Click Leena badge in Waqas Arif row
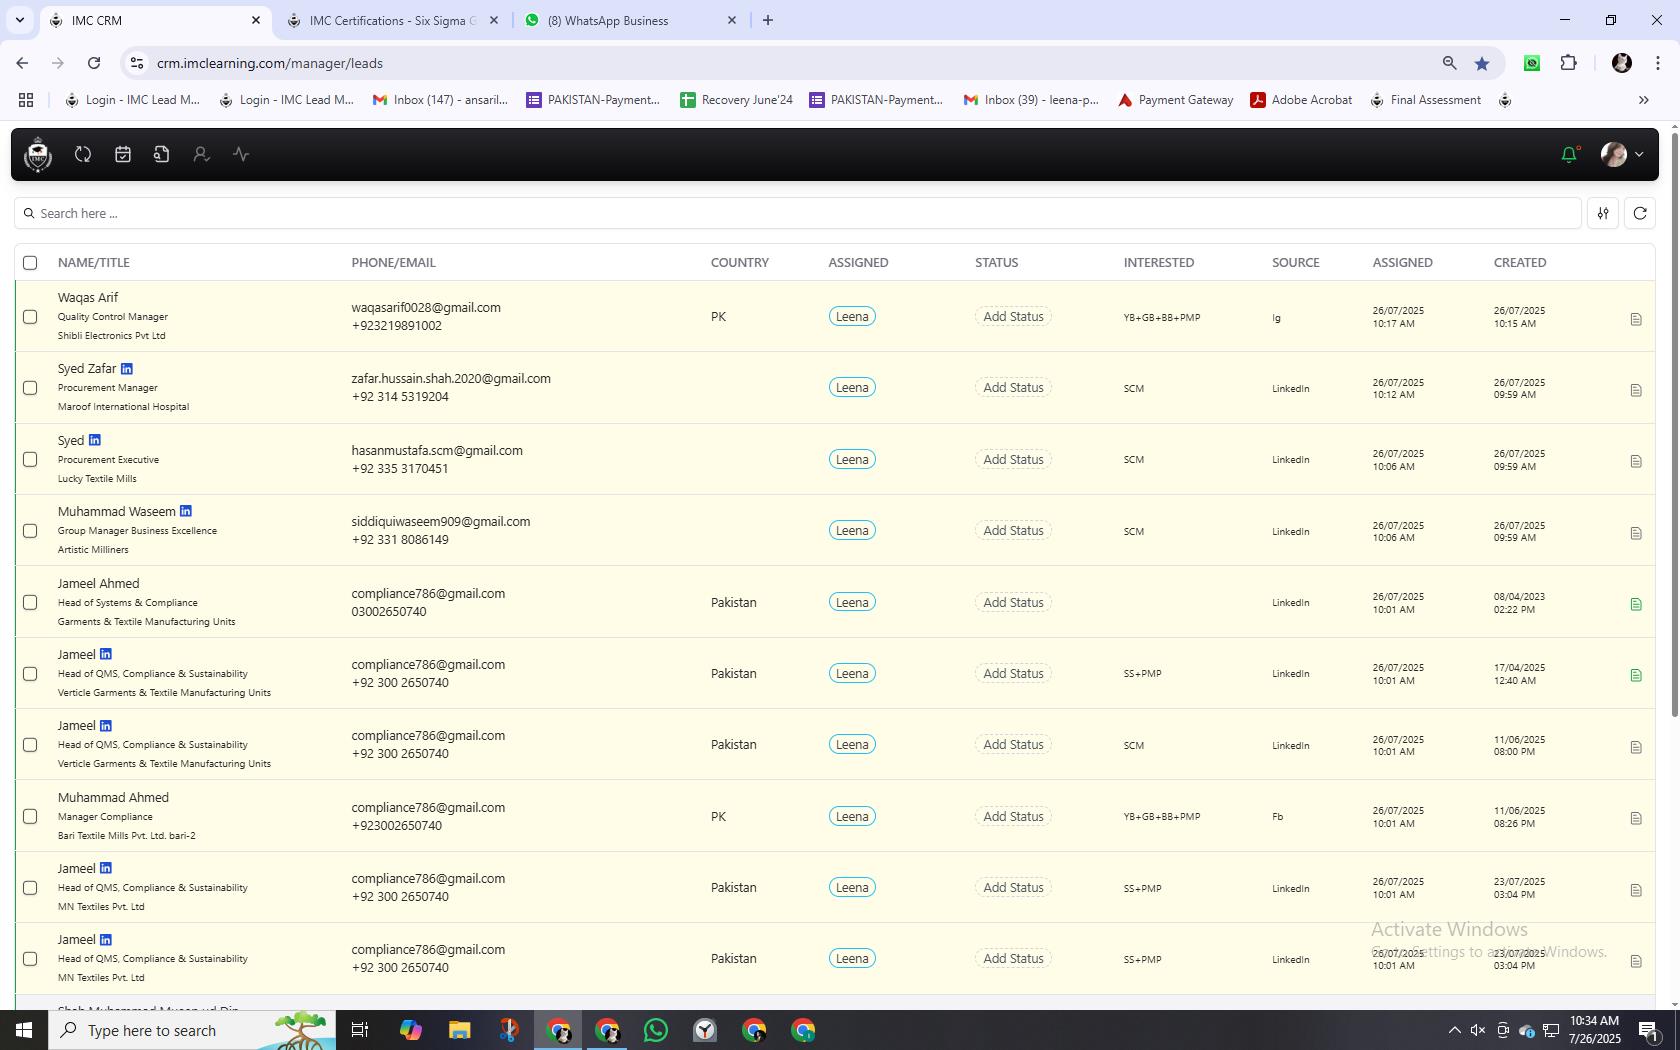This screenshot has width=1680, height=1050. (852, 316)
